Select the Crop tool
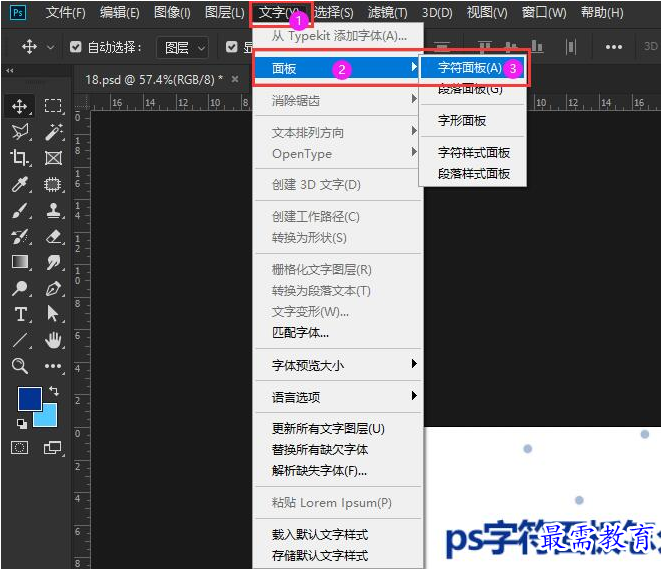 click(19, 157)
